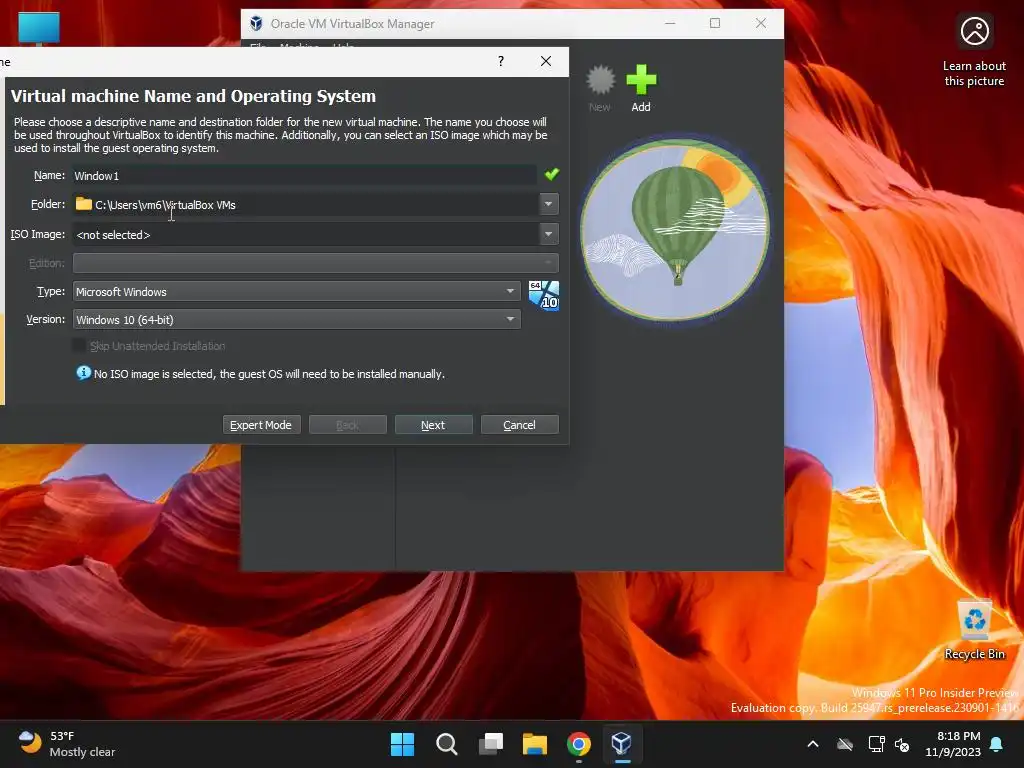
Task: Click the Next button
Action: coord(433,424)
